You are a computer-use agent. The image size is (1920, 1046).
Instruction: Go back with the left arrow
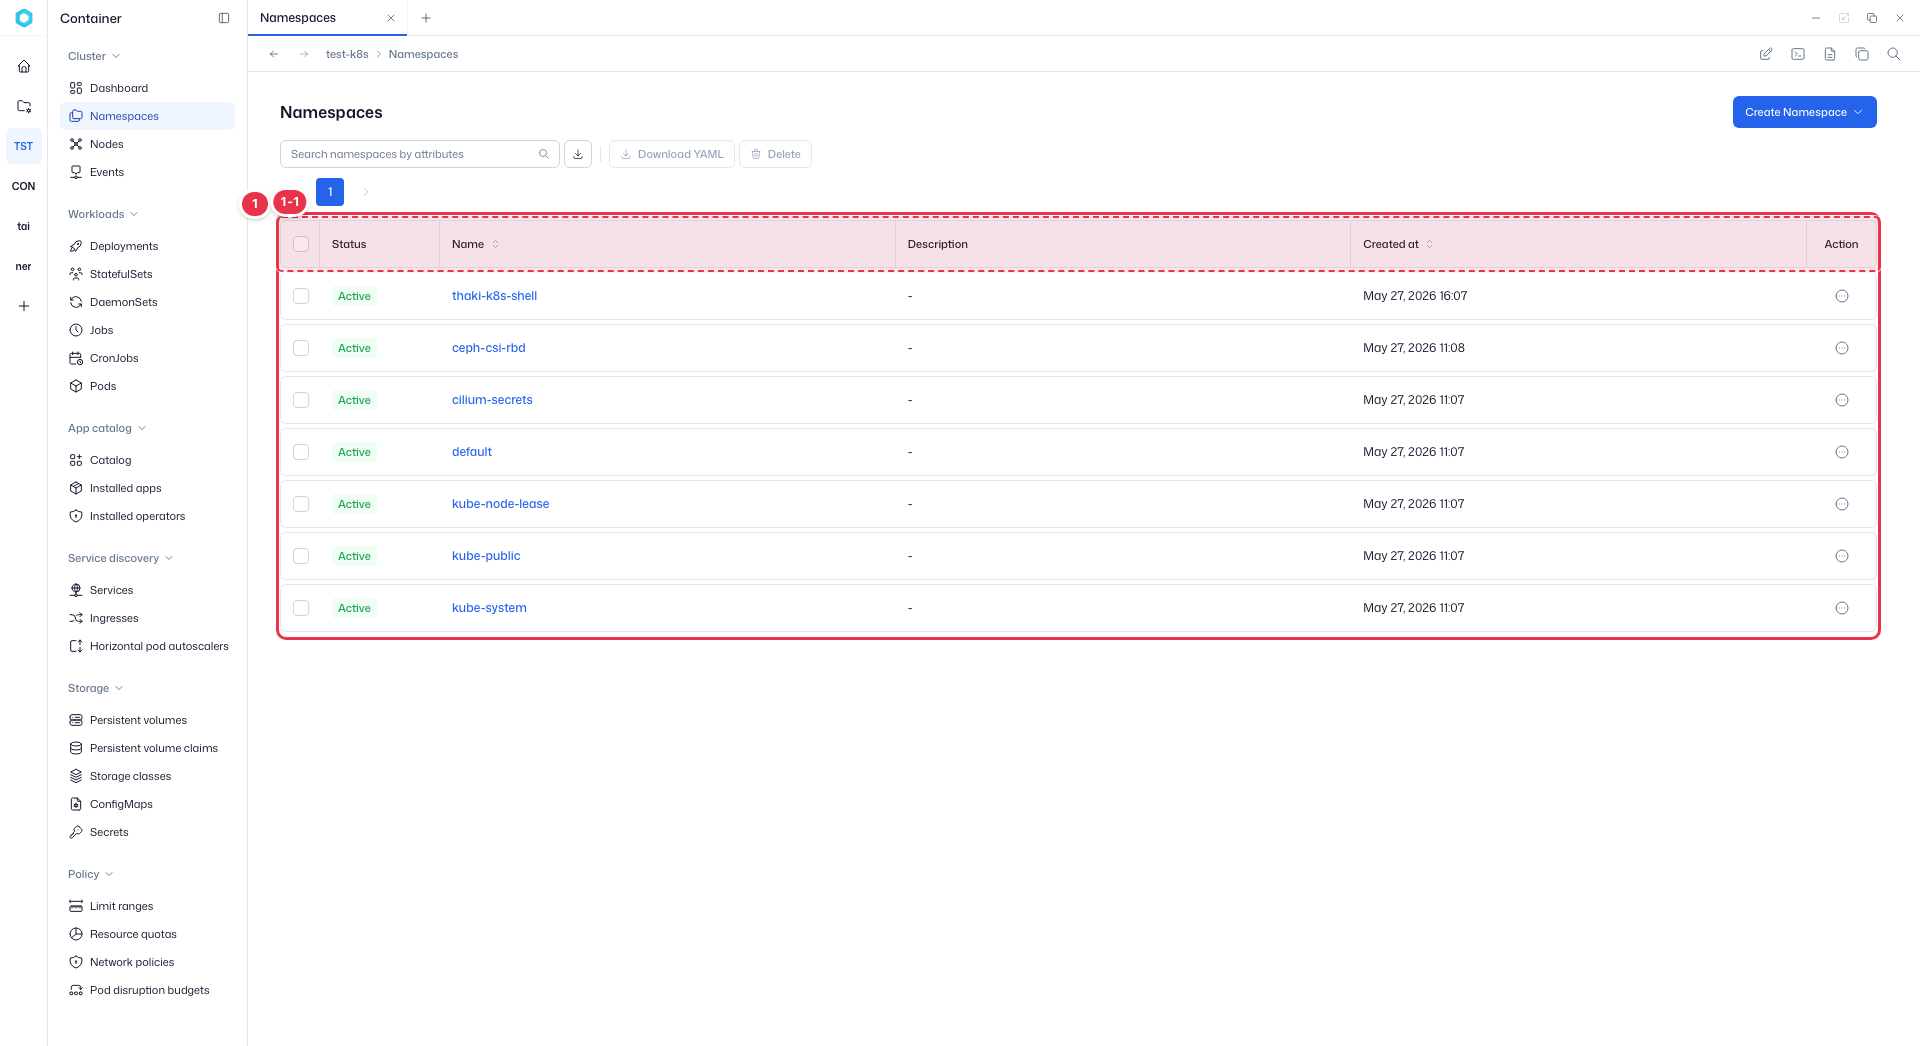(x=274, y=54)
